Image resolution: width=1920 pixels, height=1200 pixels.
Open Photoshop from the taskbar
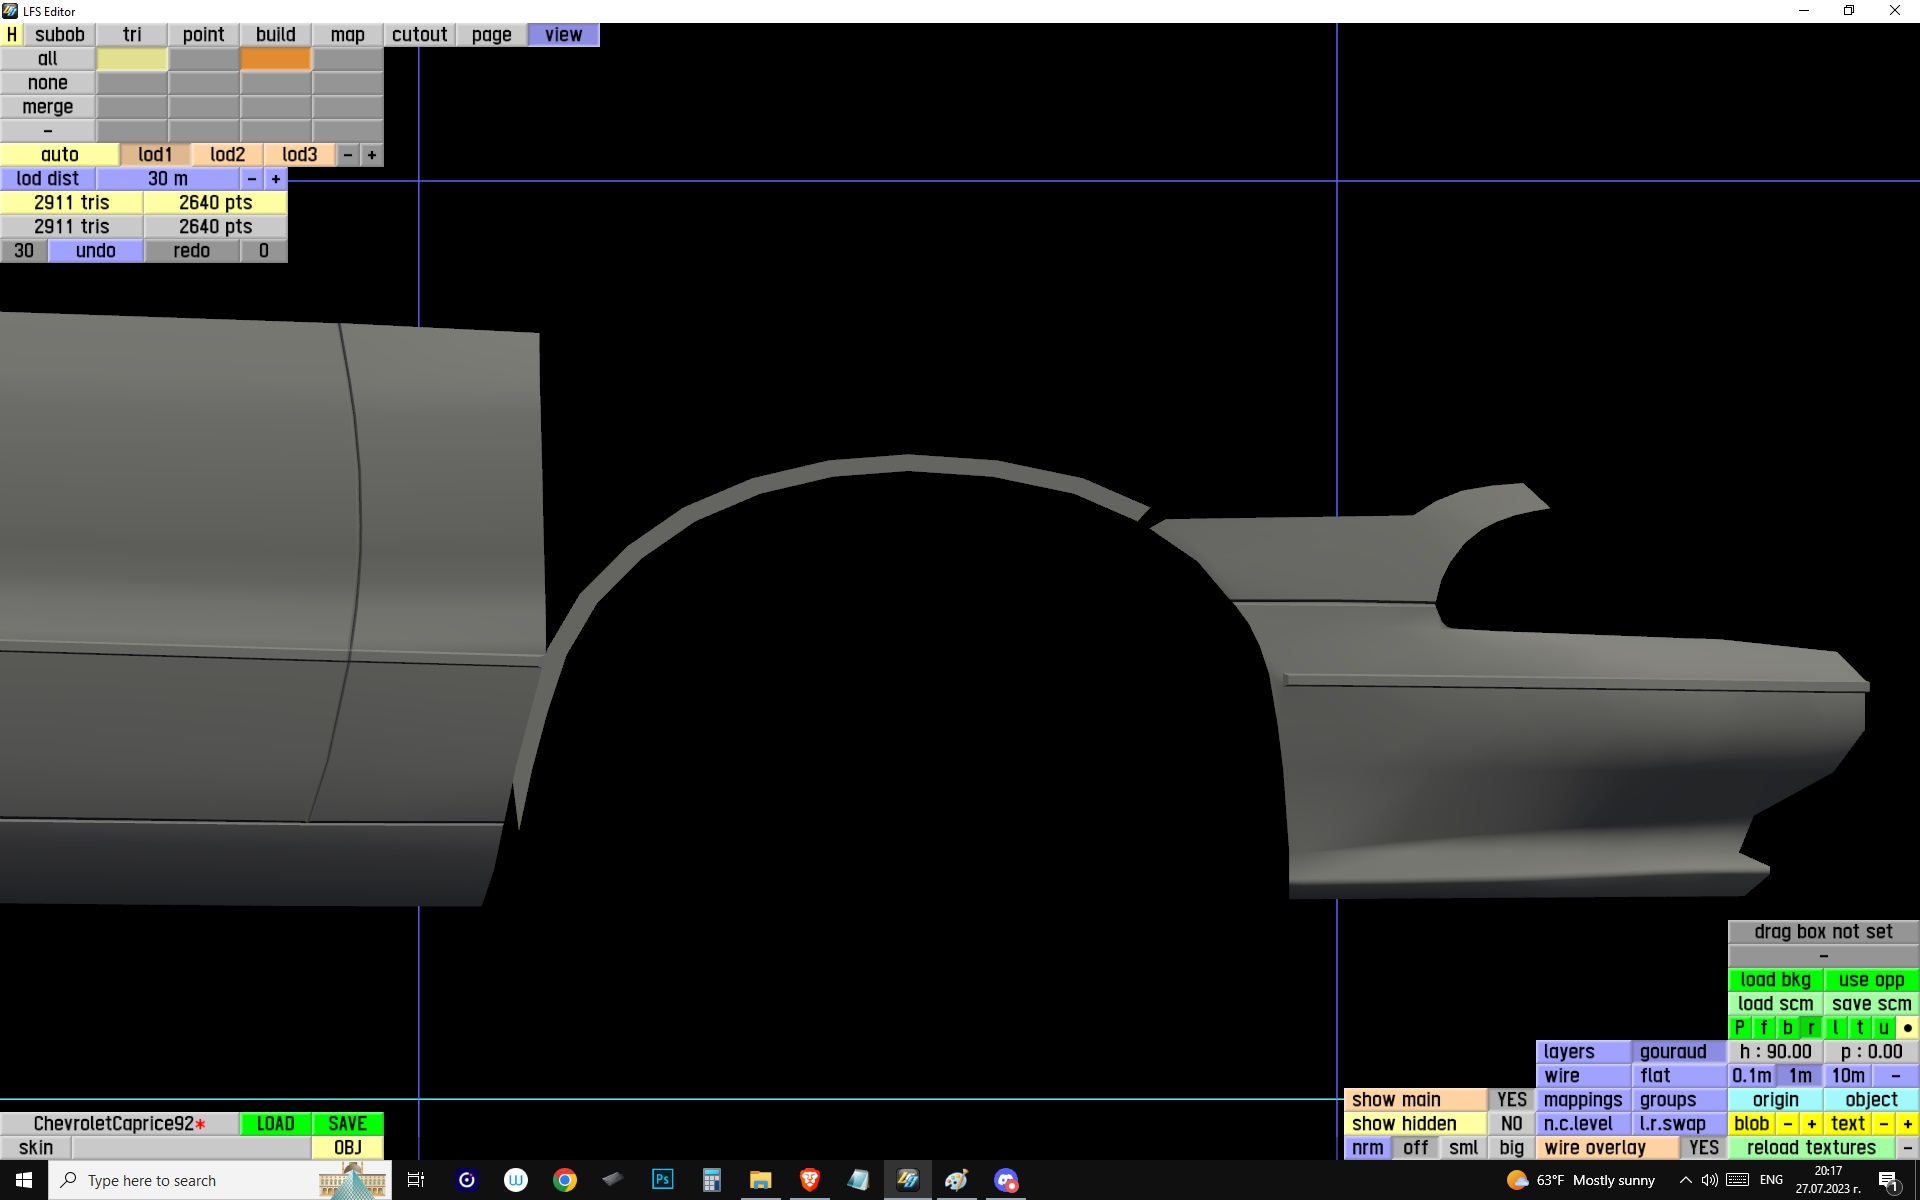coord(662,1180)
